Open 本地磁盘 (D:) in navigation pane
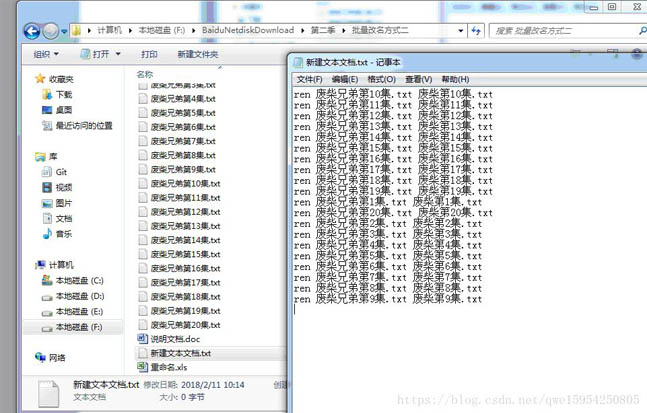 73,296
